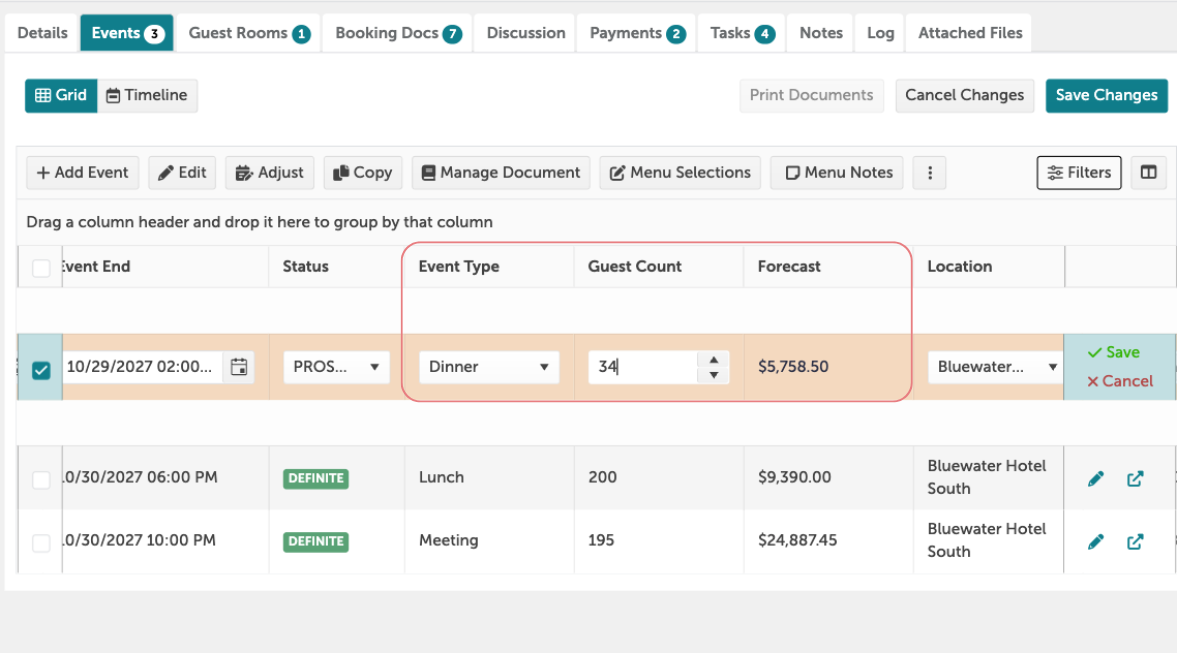Viewport: 1177px width, 653px height.
Task: Open the column chooser icon
Action: coord(1148,173)
